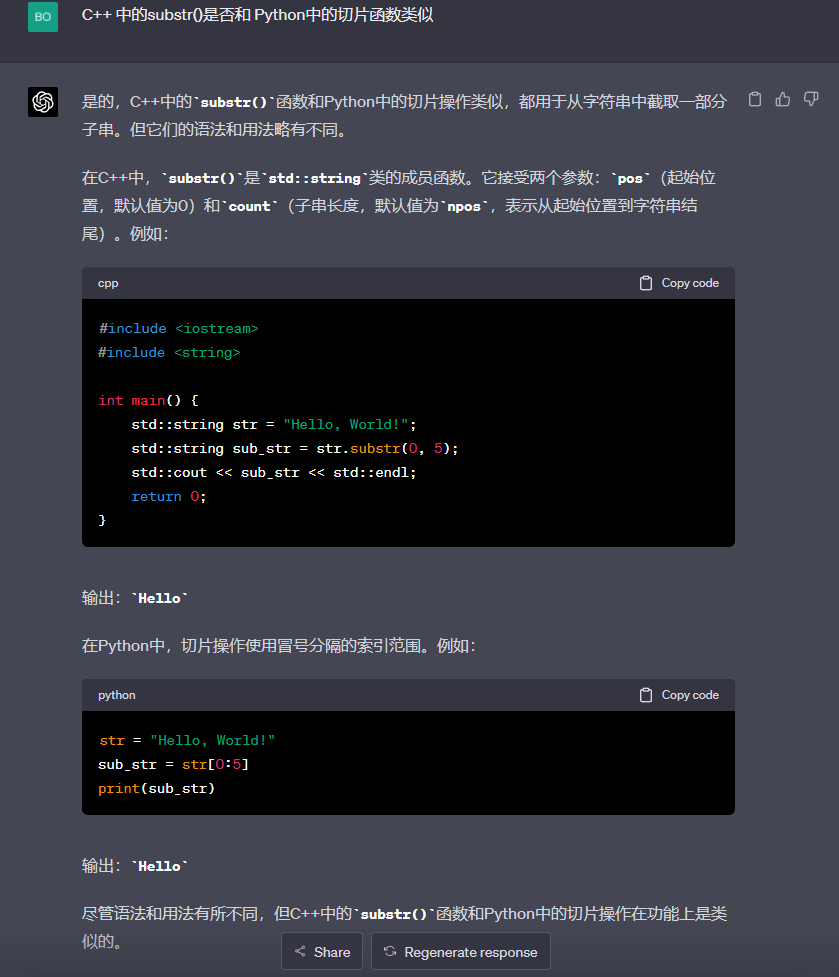
Task: Click the user question about substr()
Action: tap(257, 14)
